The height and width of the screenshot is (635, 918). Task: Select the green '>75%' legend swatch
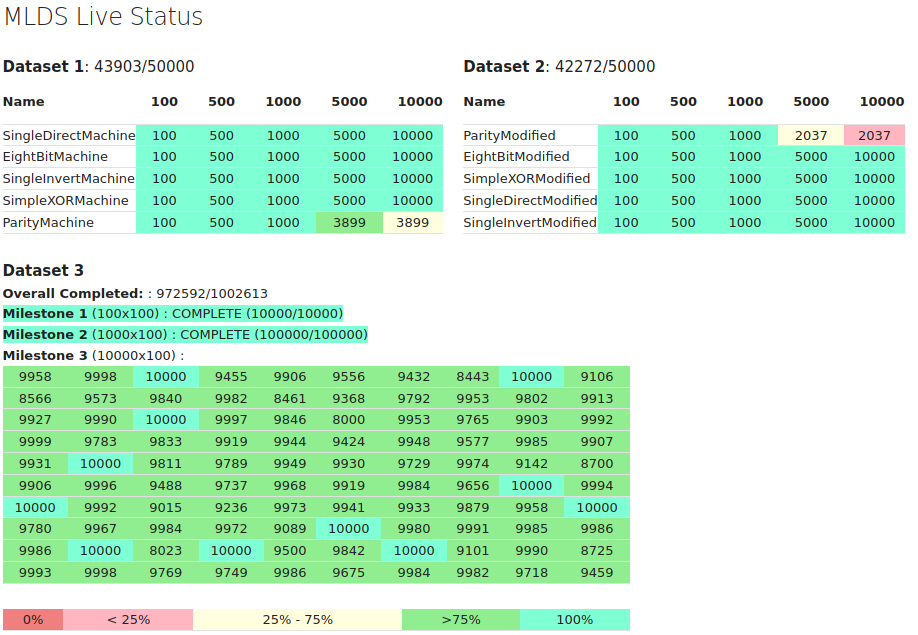coord(461,620)
